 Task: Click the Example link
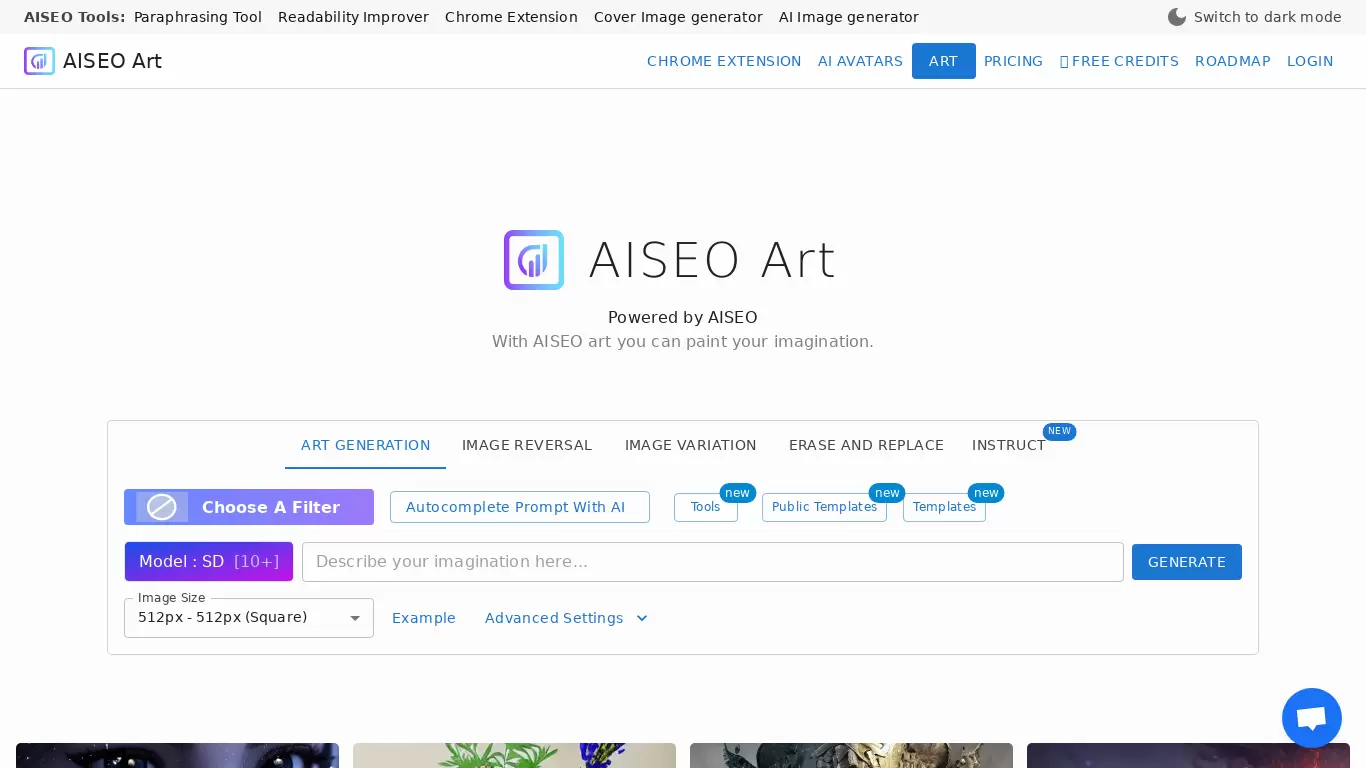pos(424,618)
